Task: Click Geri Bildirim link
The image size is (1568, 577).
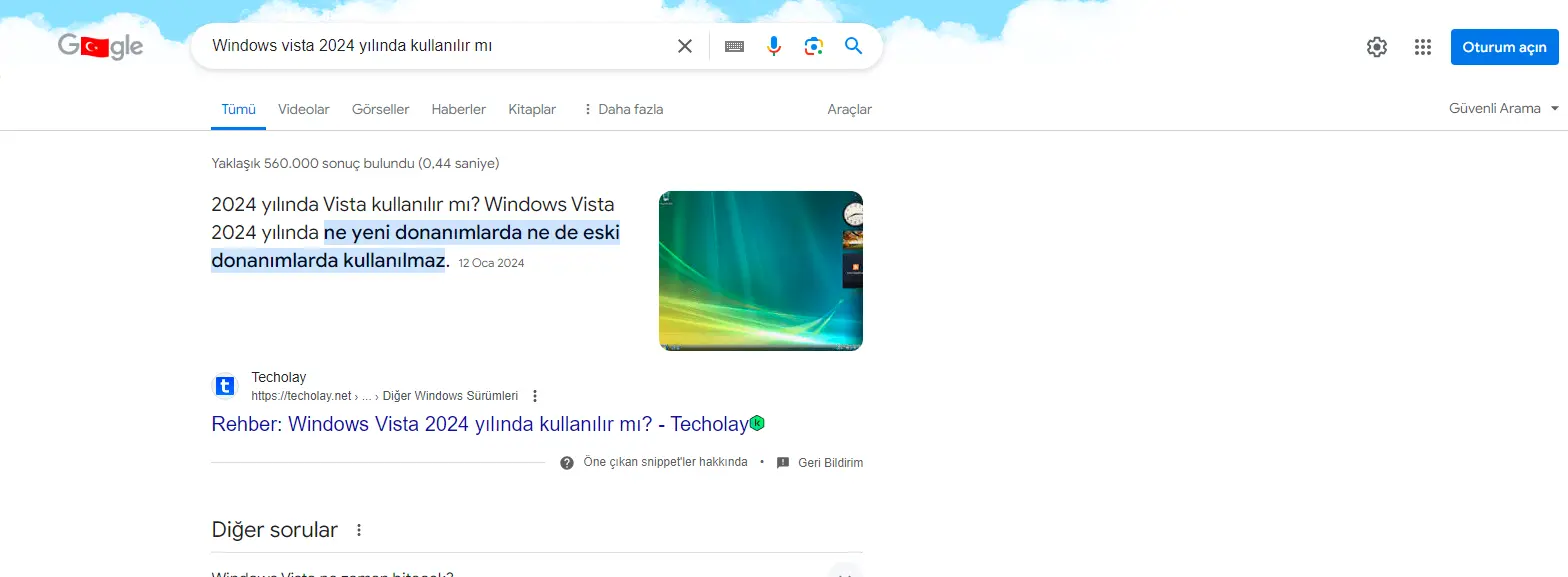Action: [830, 463]
